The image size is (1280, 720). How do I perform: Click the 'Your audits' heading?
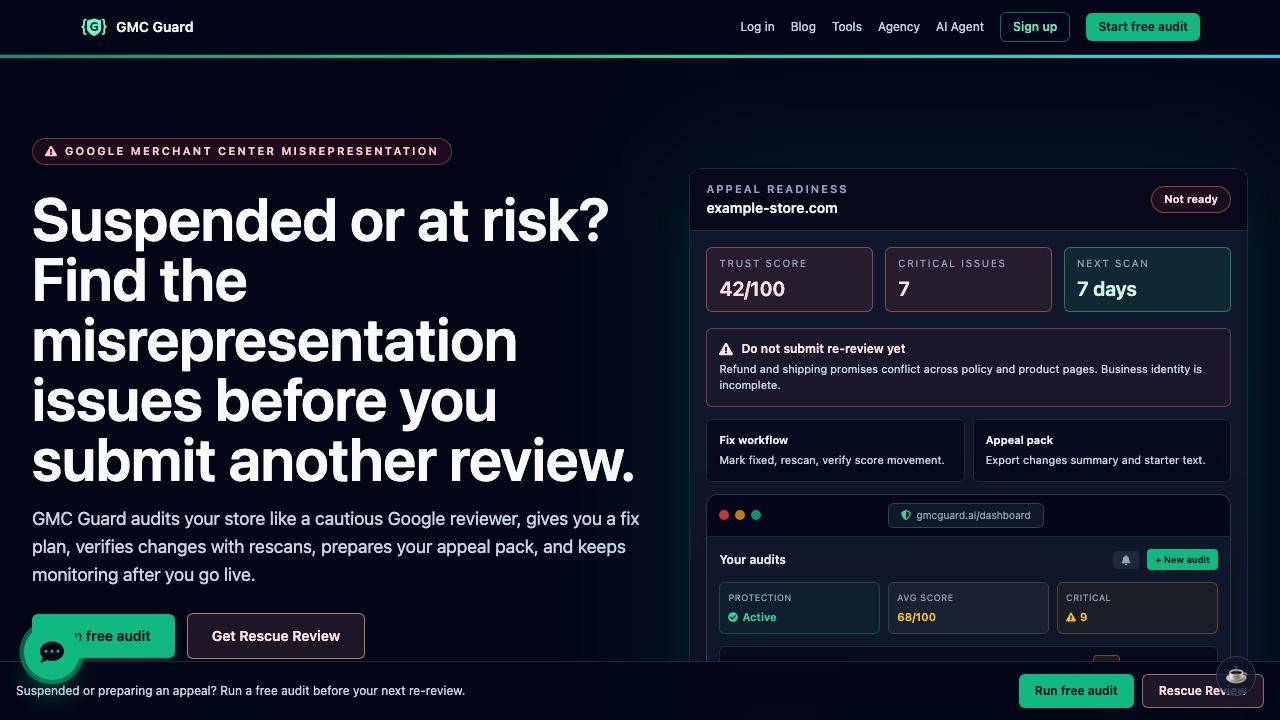point(753,560)
